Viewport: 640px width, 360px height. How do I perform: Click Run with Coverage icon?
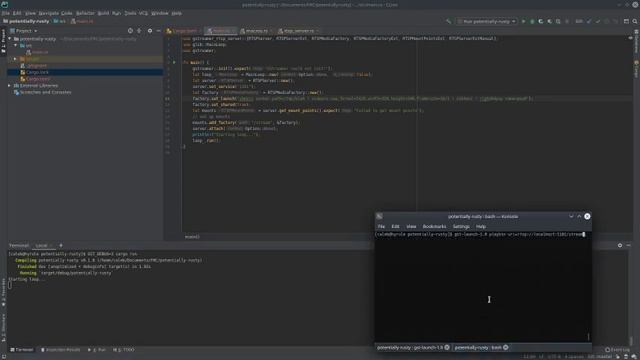coord(541,21)
